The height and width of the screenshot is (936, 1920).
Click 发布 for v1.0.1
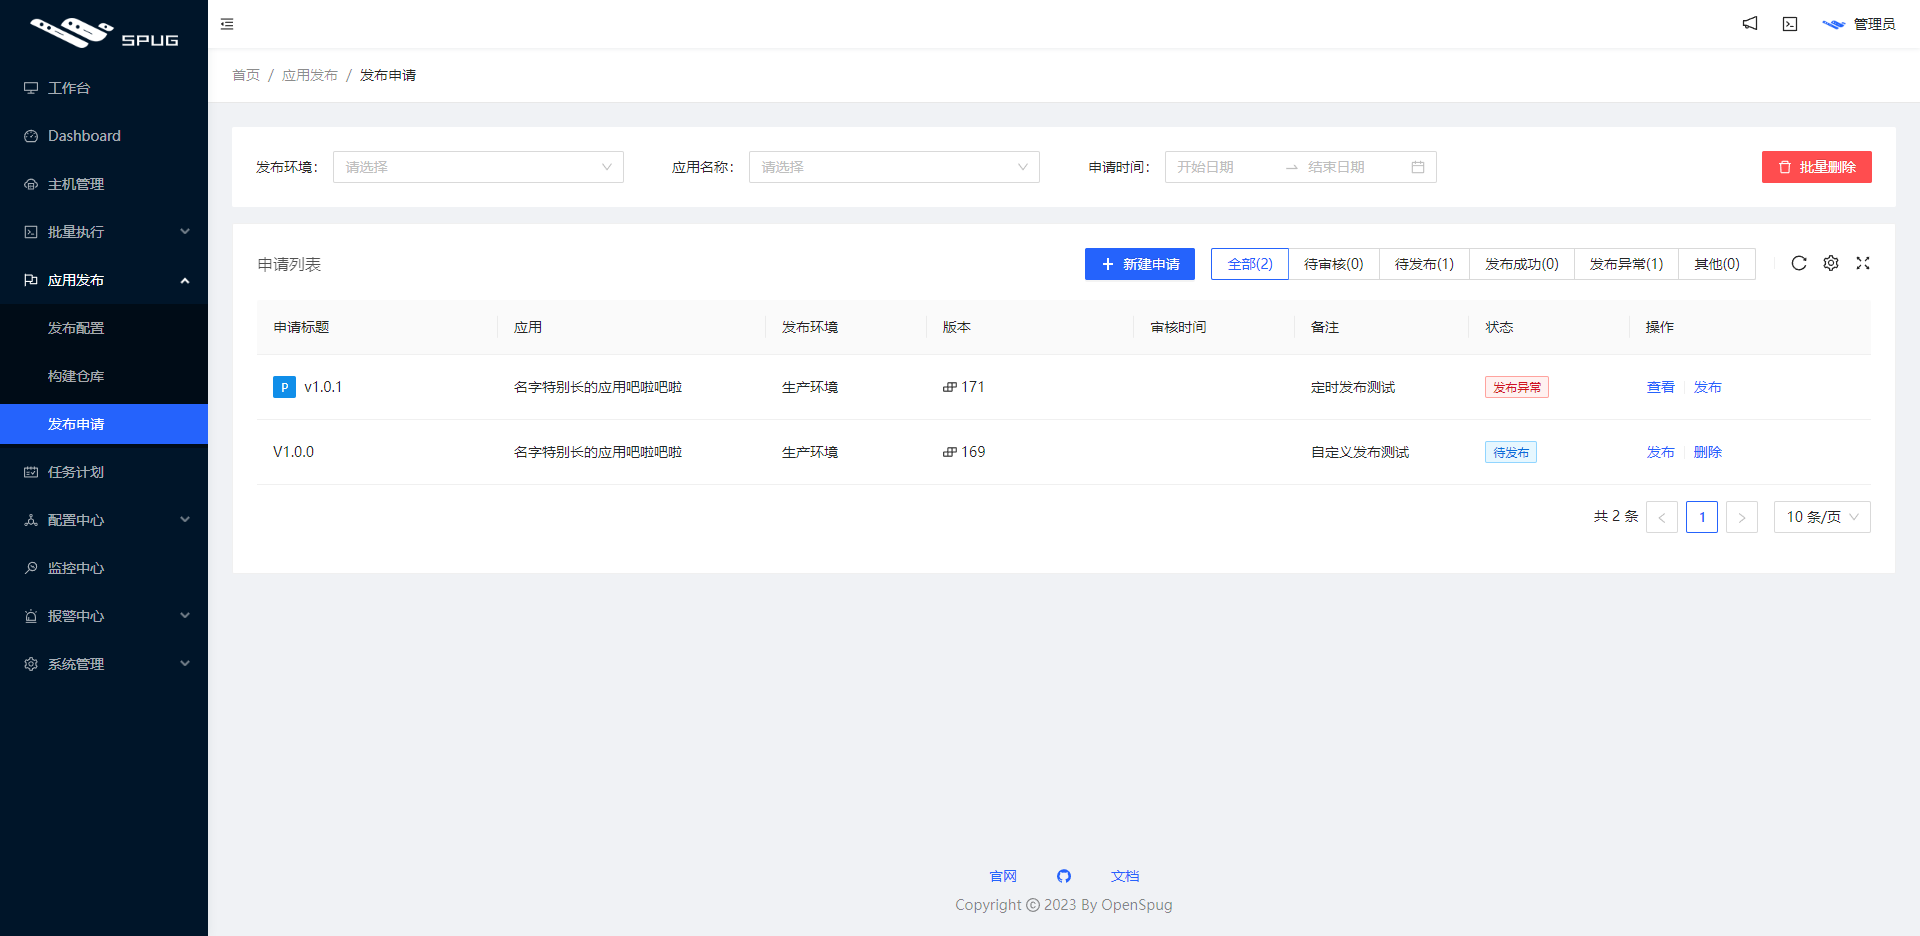coord(1708,387)
